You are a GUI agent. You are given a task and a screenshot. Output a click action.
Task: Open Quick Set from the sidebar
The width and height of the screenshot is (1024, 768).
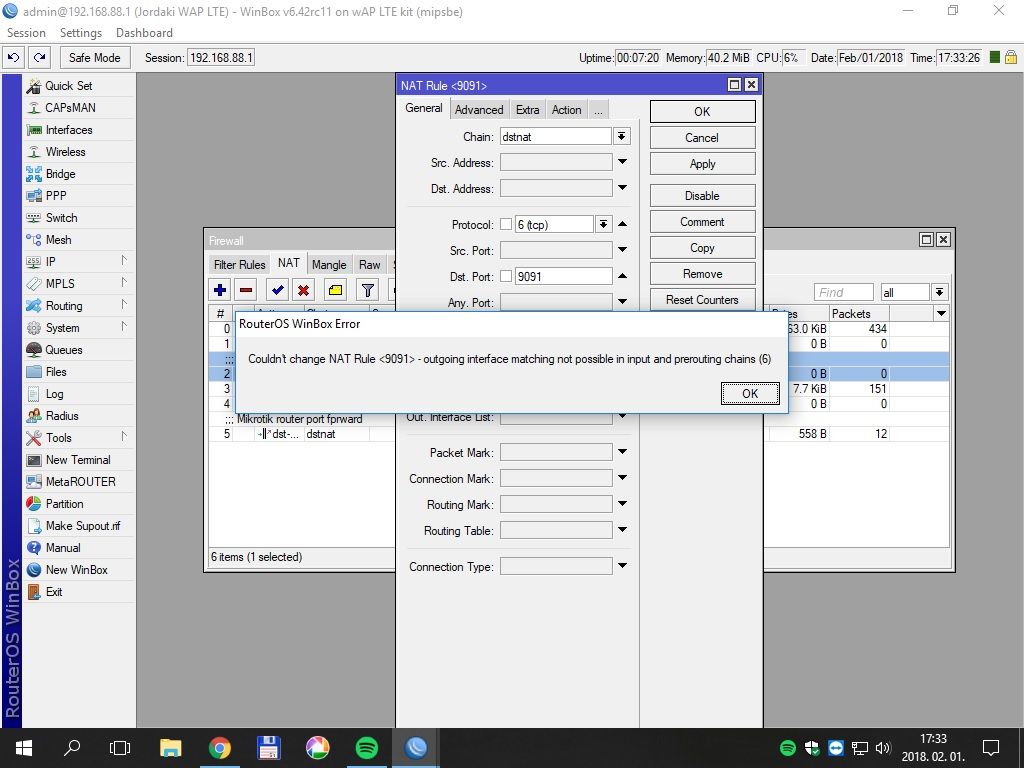pos(78,86)
